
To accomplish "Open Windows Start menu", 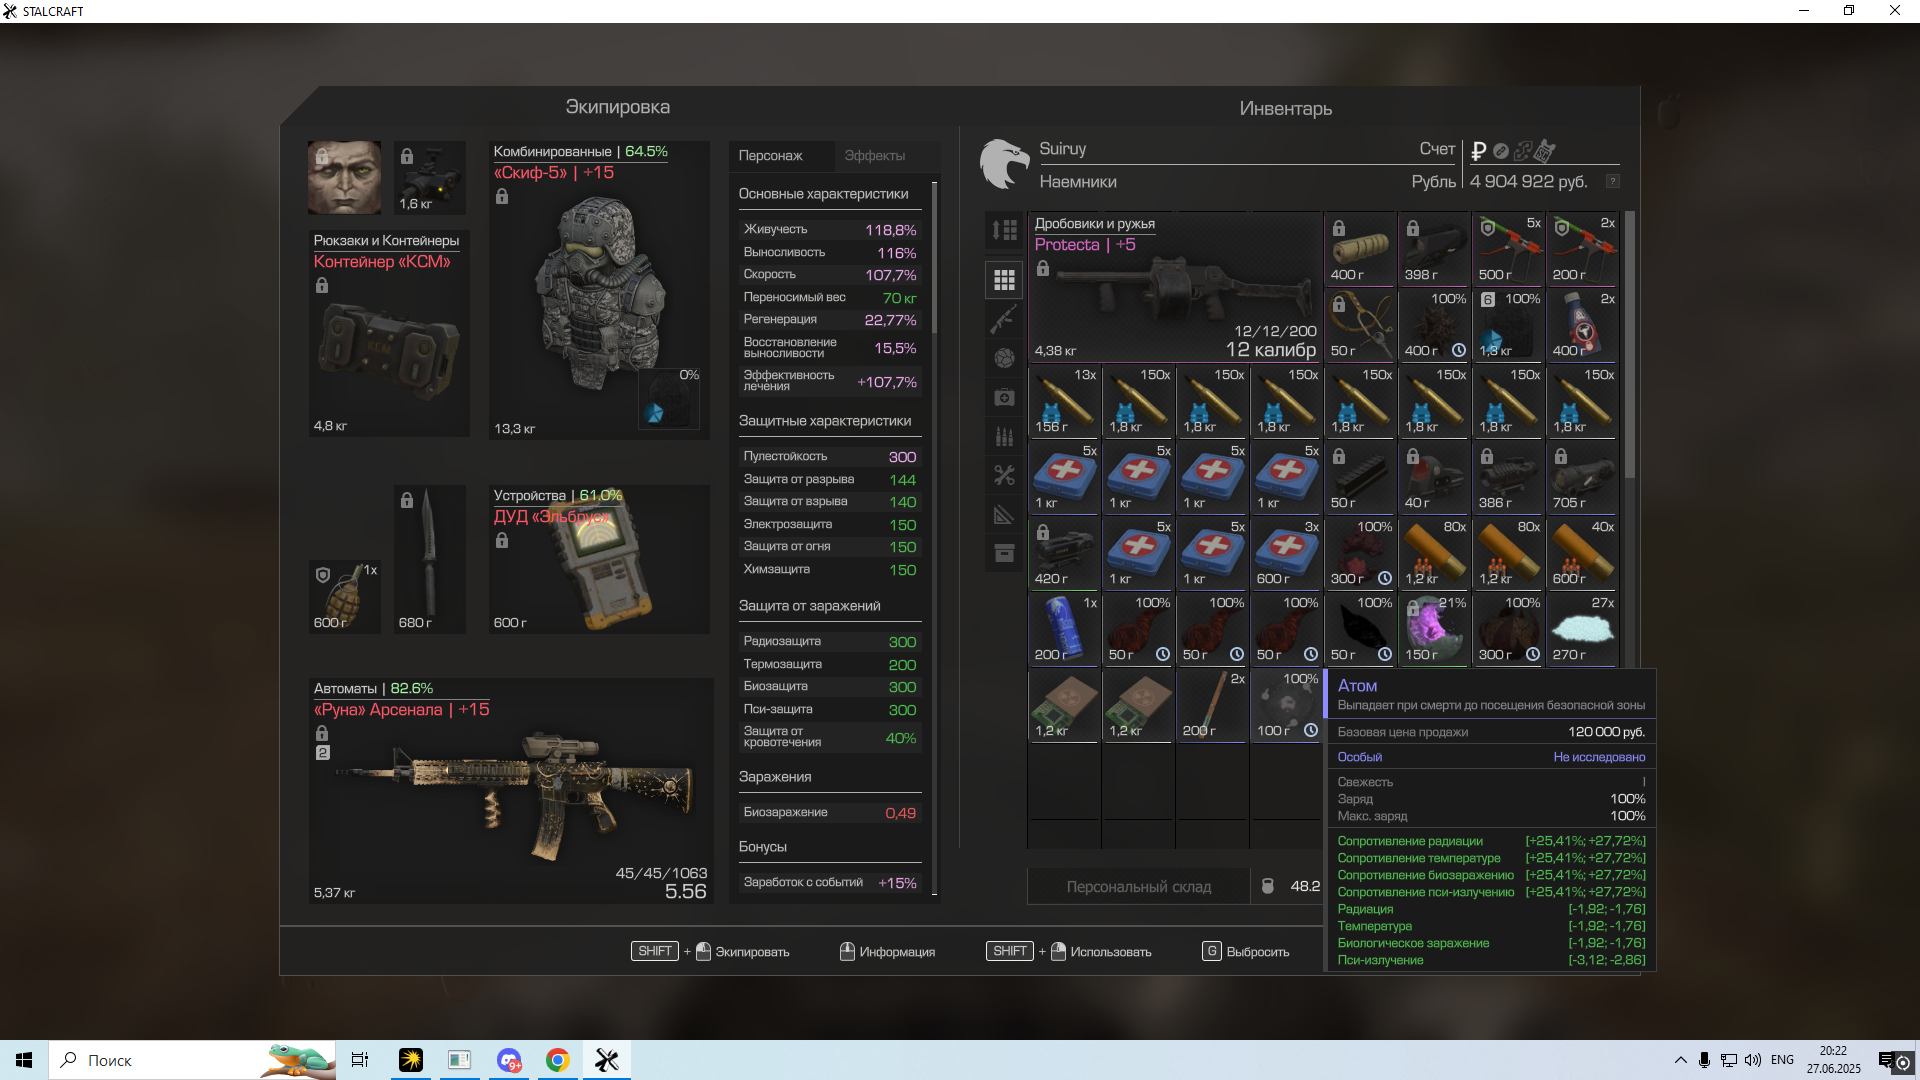I will [x=24, y=1060].
